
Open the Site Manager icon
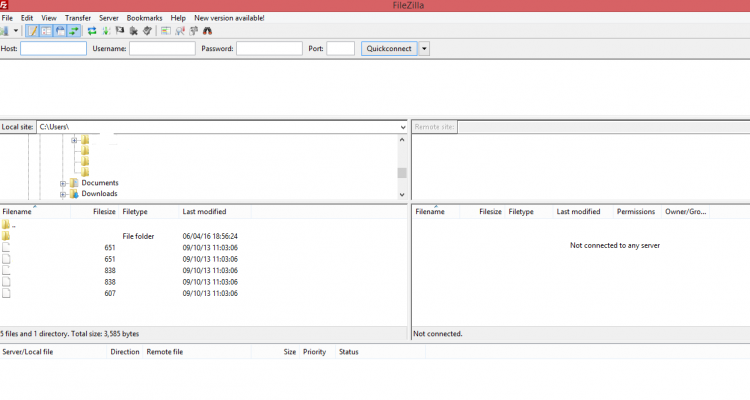click(4, 31)
